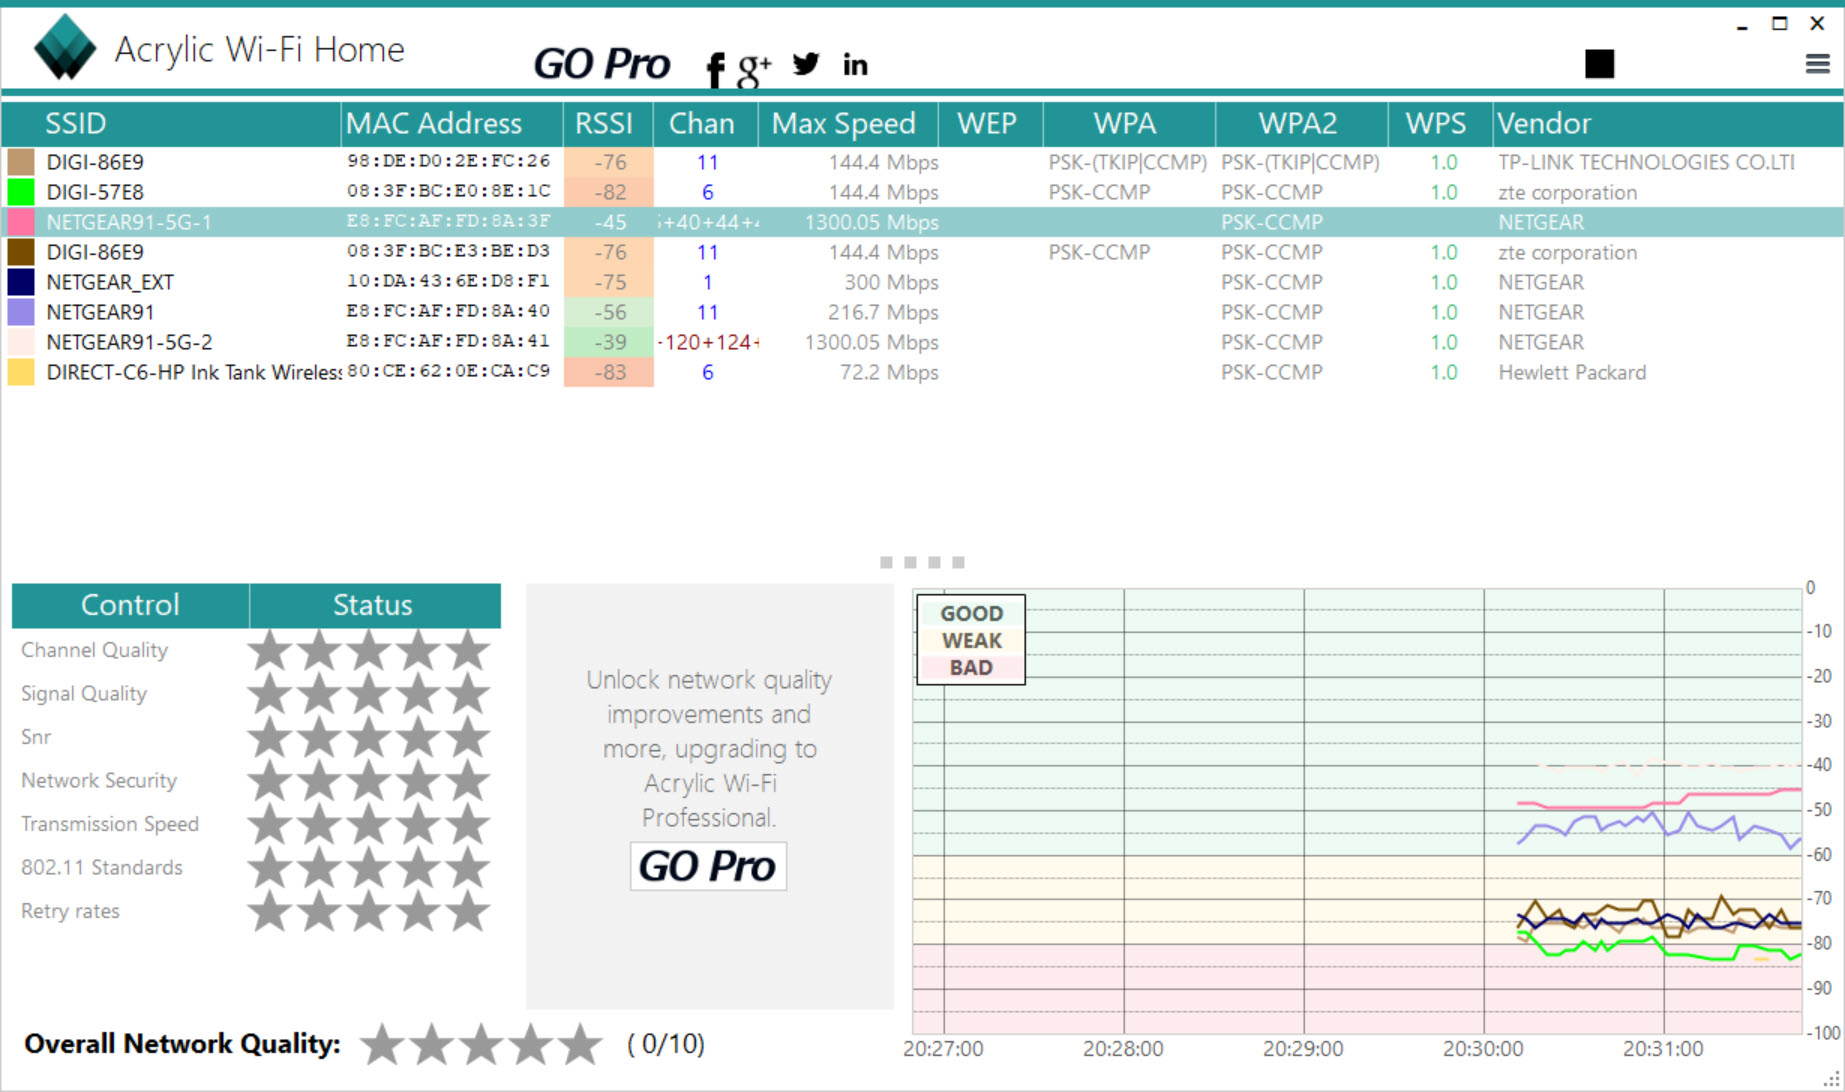Maximize the Acrylic Wi-Fi window
The width and height of the screenshot is (1845, 1092).
(1779, 24)
